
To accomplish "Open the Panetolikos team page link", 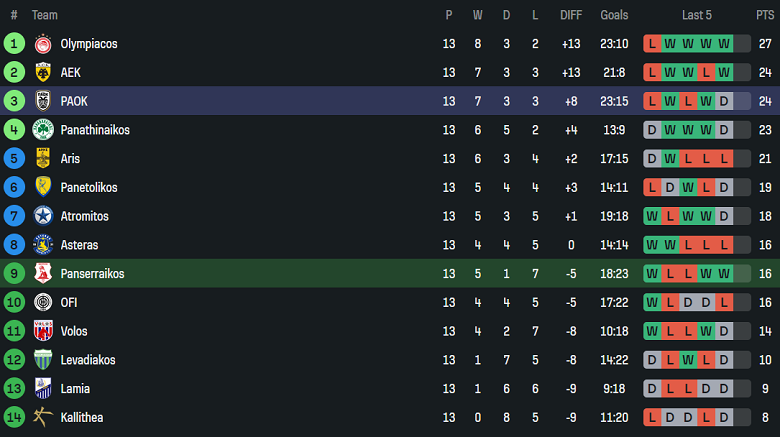I will tap(89, 187).
